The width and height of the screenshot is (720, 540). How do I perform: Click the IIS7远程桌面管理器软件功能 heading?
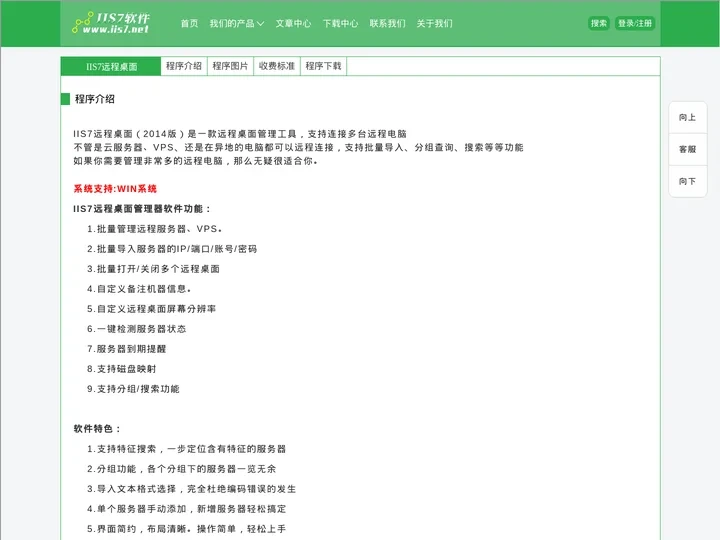[x=142, y=209]
